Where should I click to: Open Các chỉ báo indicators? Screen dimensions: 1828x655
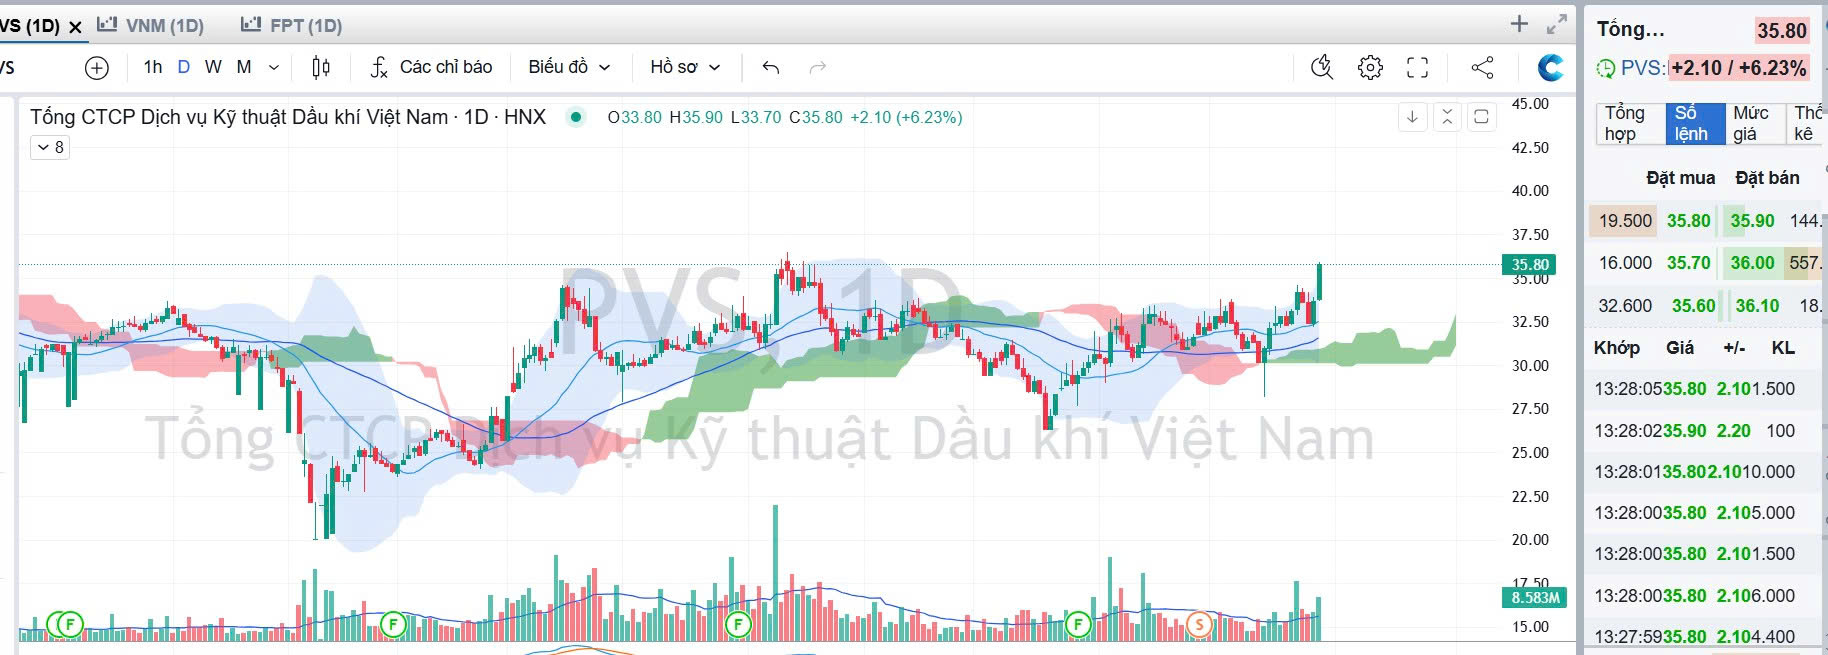431,67
